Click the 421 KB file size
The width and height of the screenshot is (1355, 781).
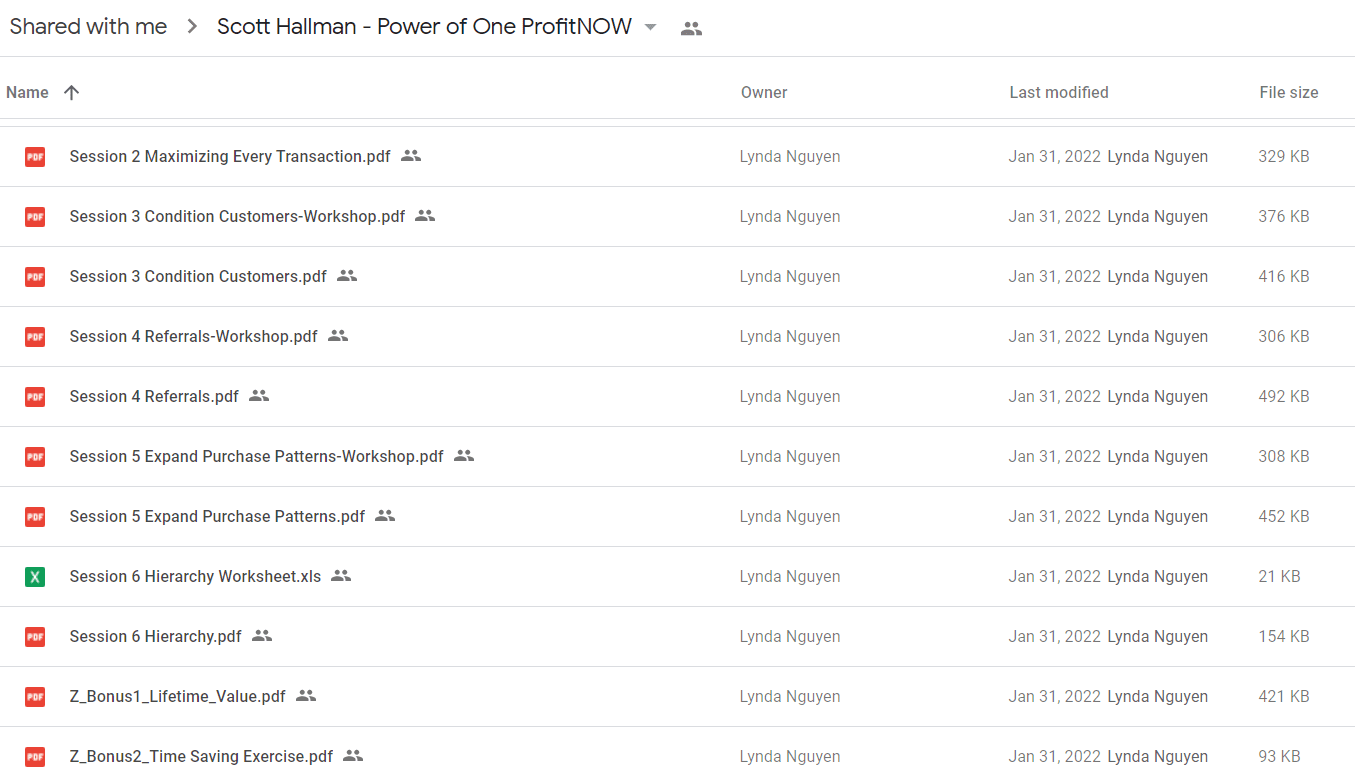pos(1284,696)
